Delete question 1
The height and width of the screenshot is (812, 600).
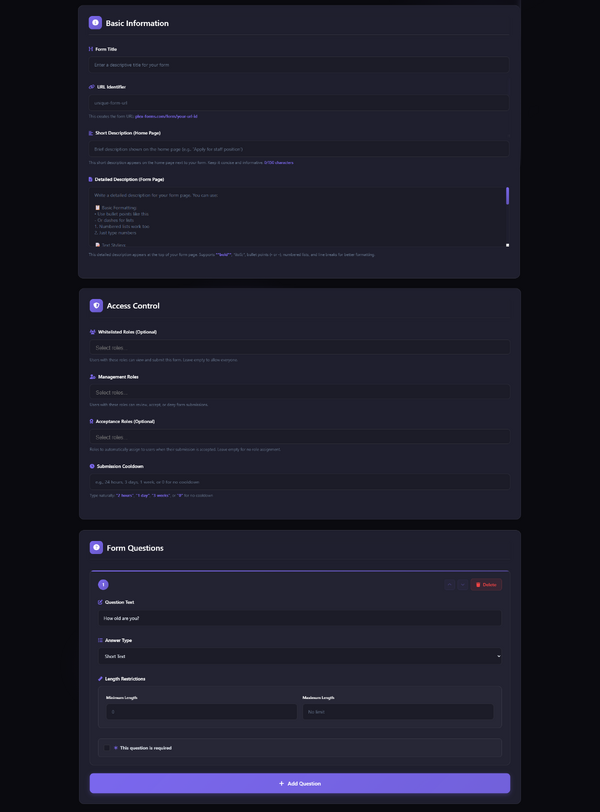[x=486, y=585]
